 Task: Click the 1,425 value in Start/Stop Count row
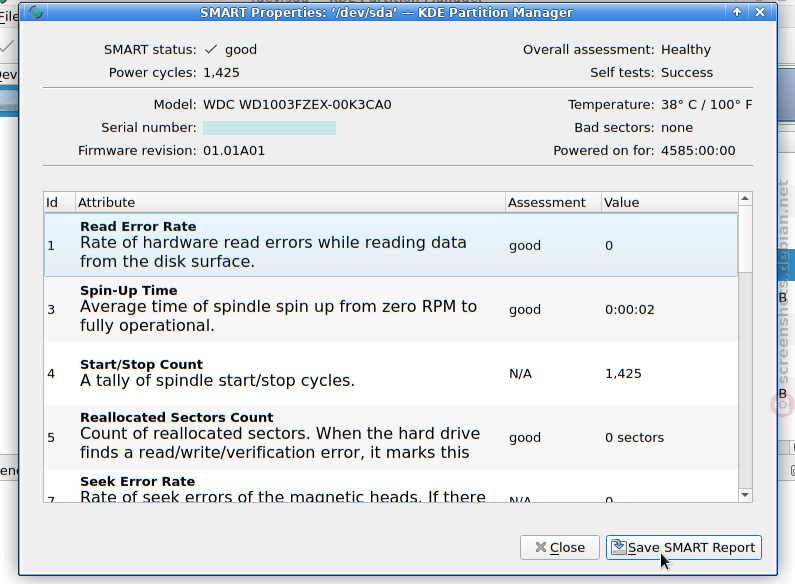coord(623,374)
